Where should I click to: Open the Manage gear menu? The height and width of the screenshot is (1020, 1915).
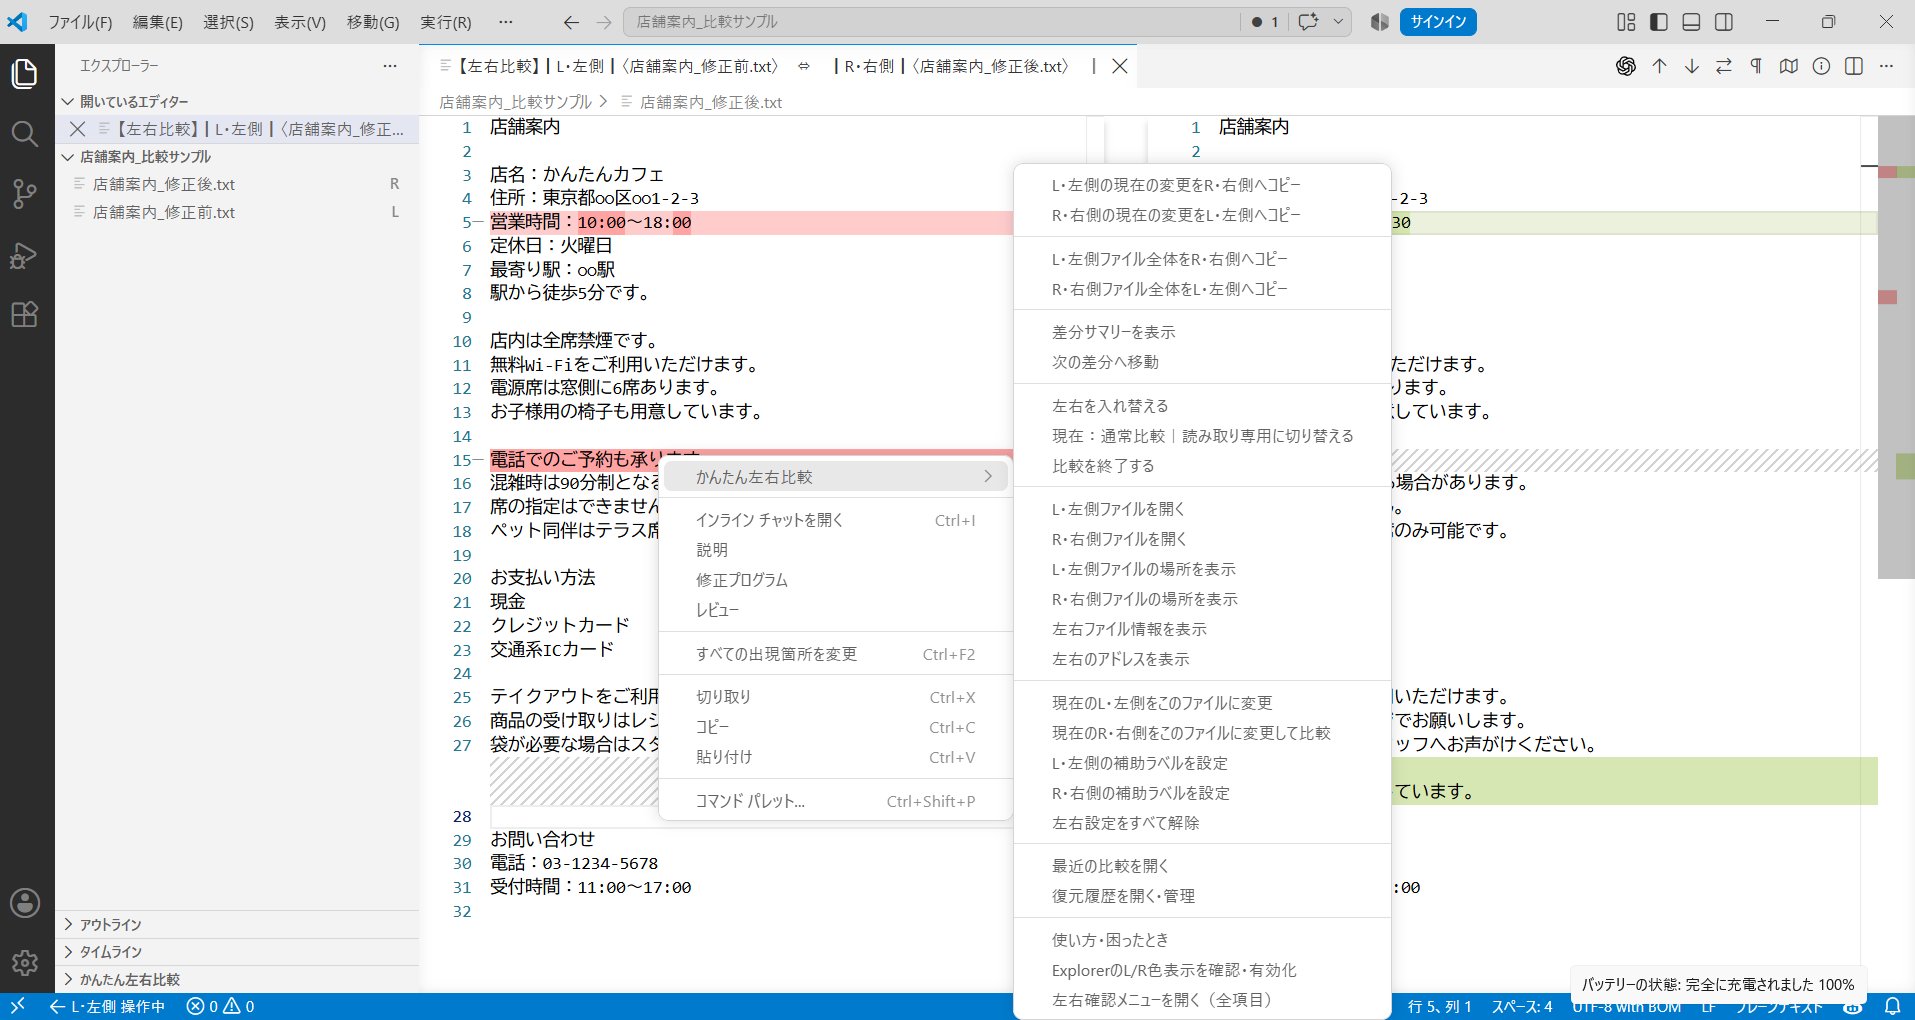pyautogui.click(x=25, y=963)
